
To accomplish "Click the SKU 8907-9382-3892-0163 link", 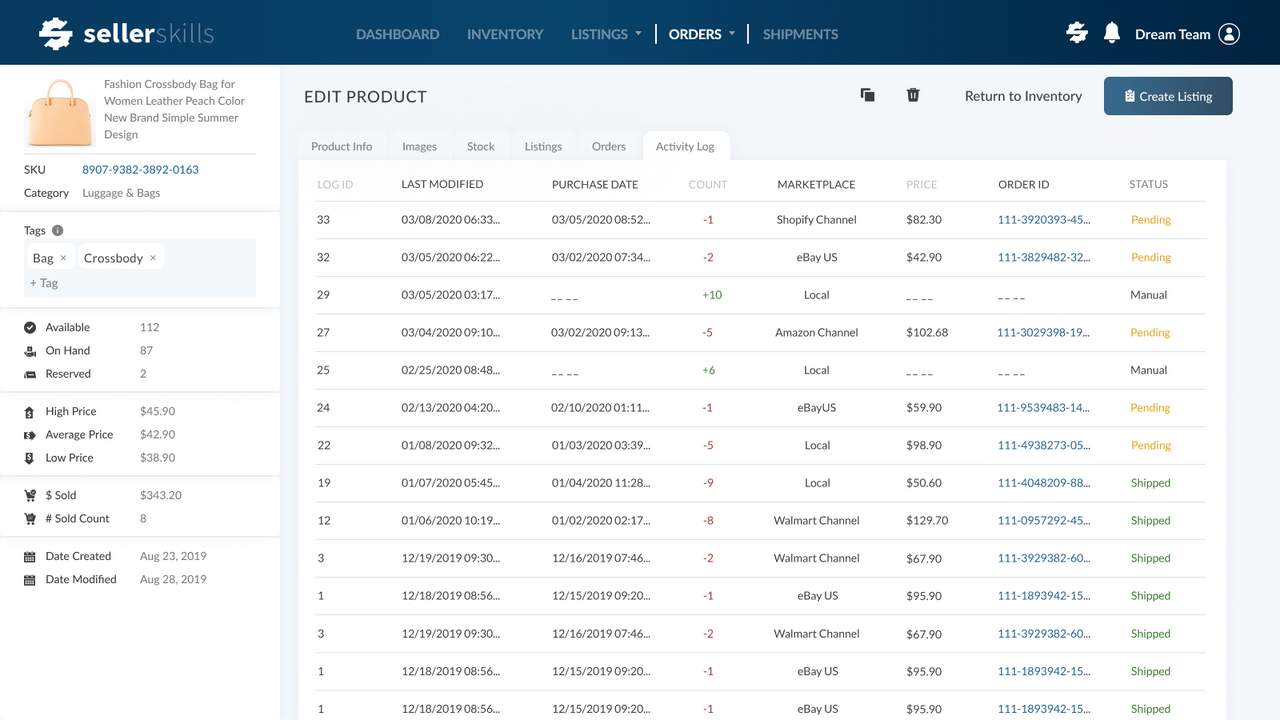I will point(140,170).
